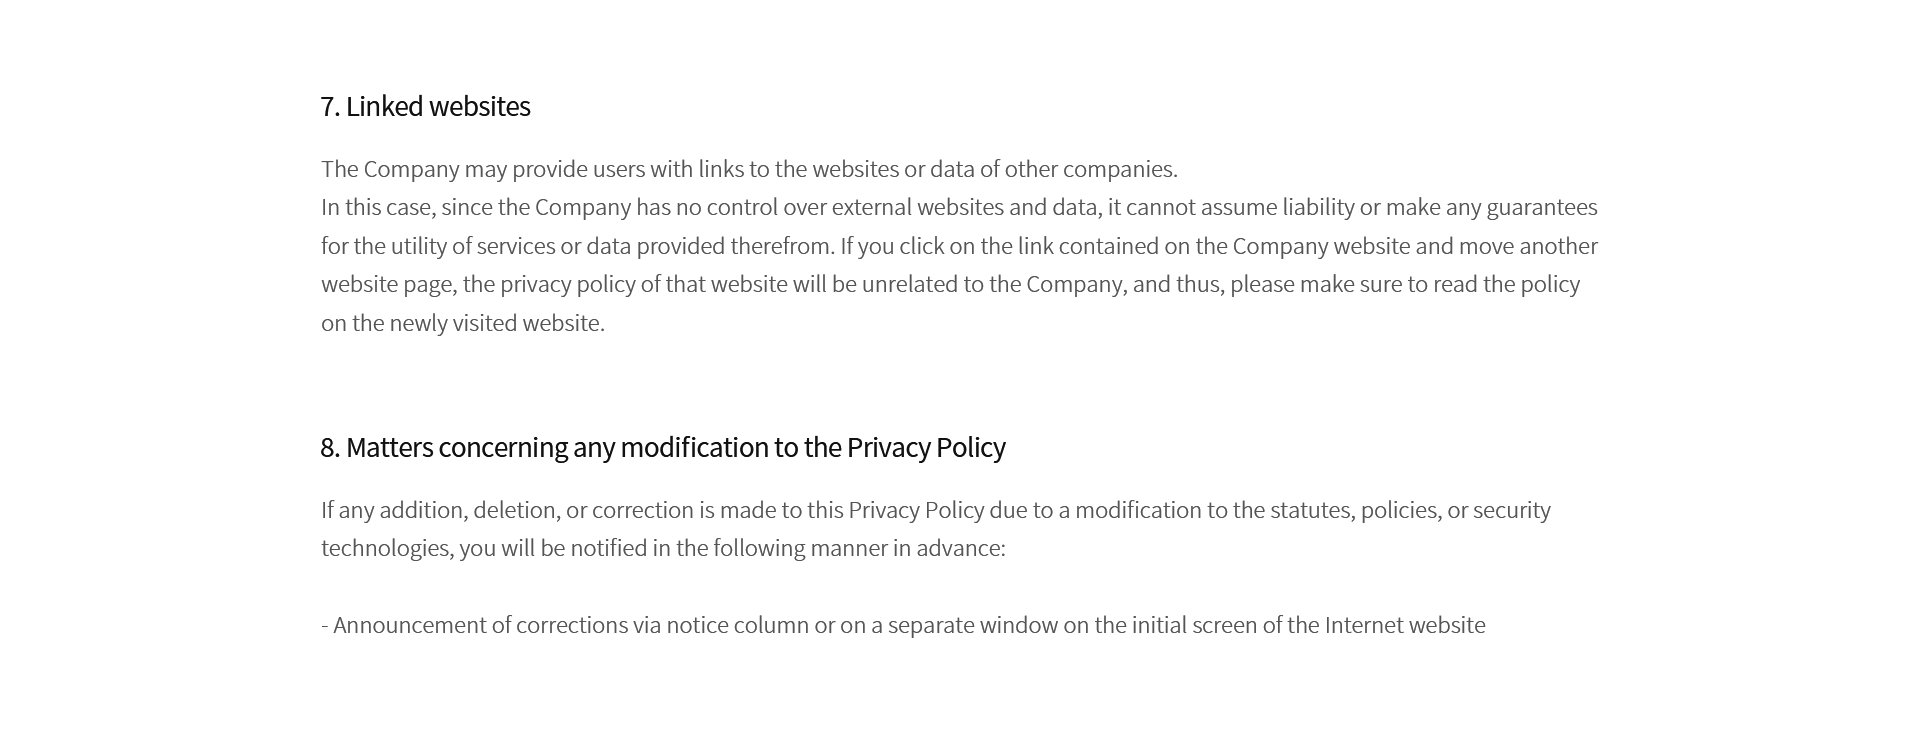The width and height of the screenshot is (1920, 737).
Task: Click the line beginning "In this case, since"
Action: coord(958,207)
